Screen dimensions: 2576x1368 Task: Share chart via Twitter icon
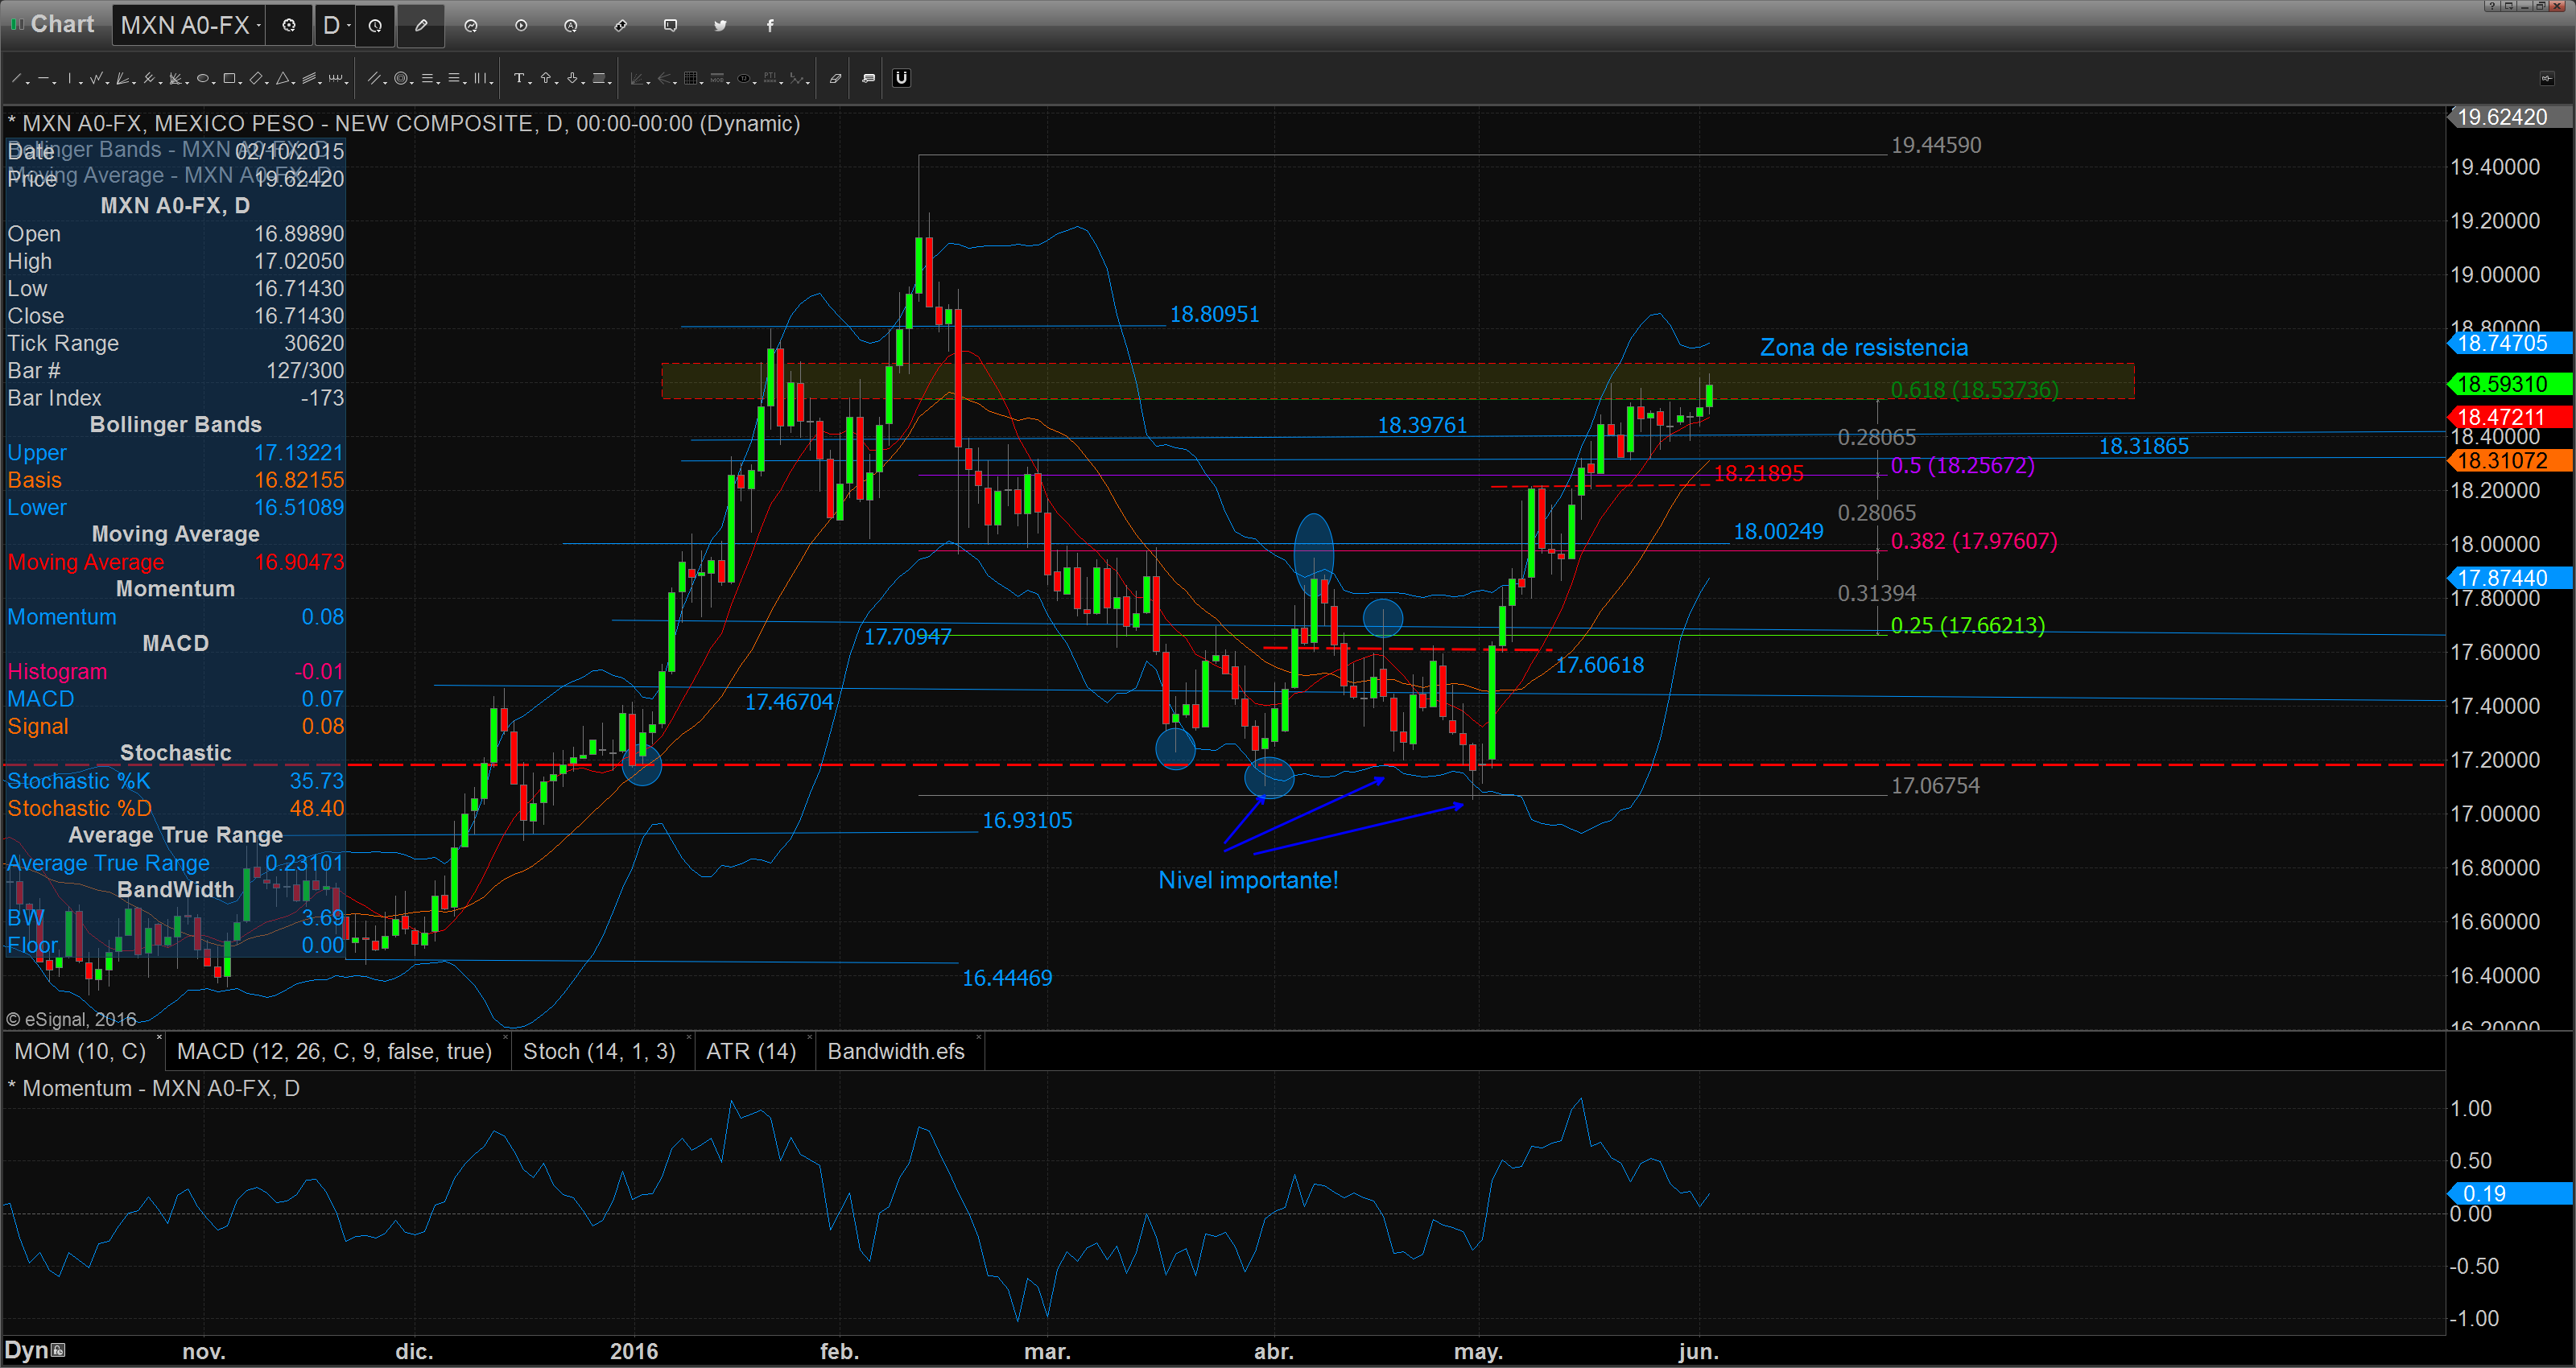720,26
